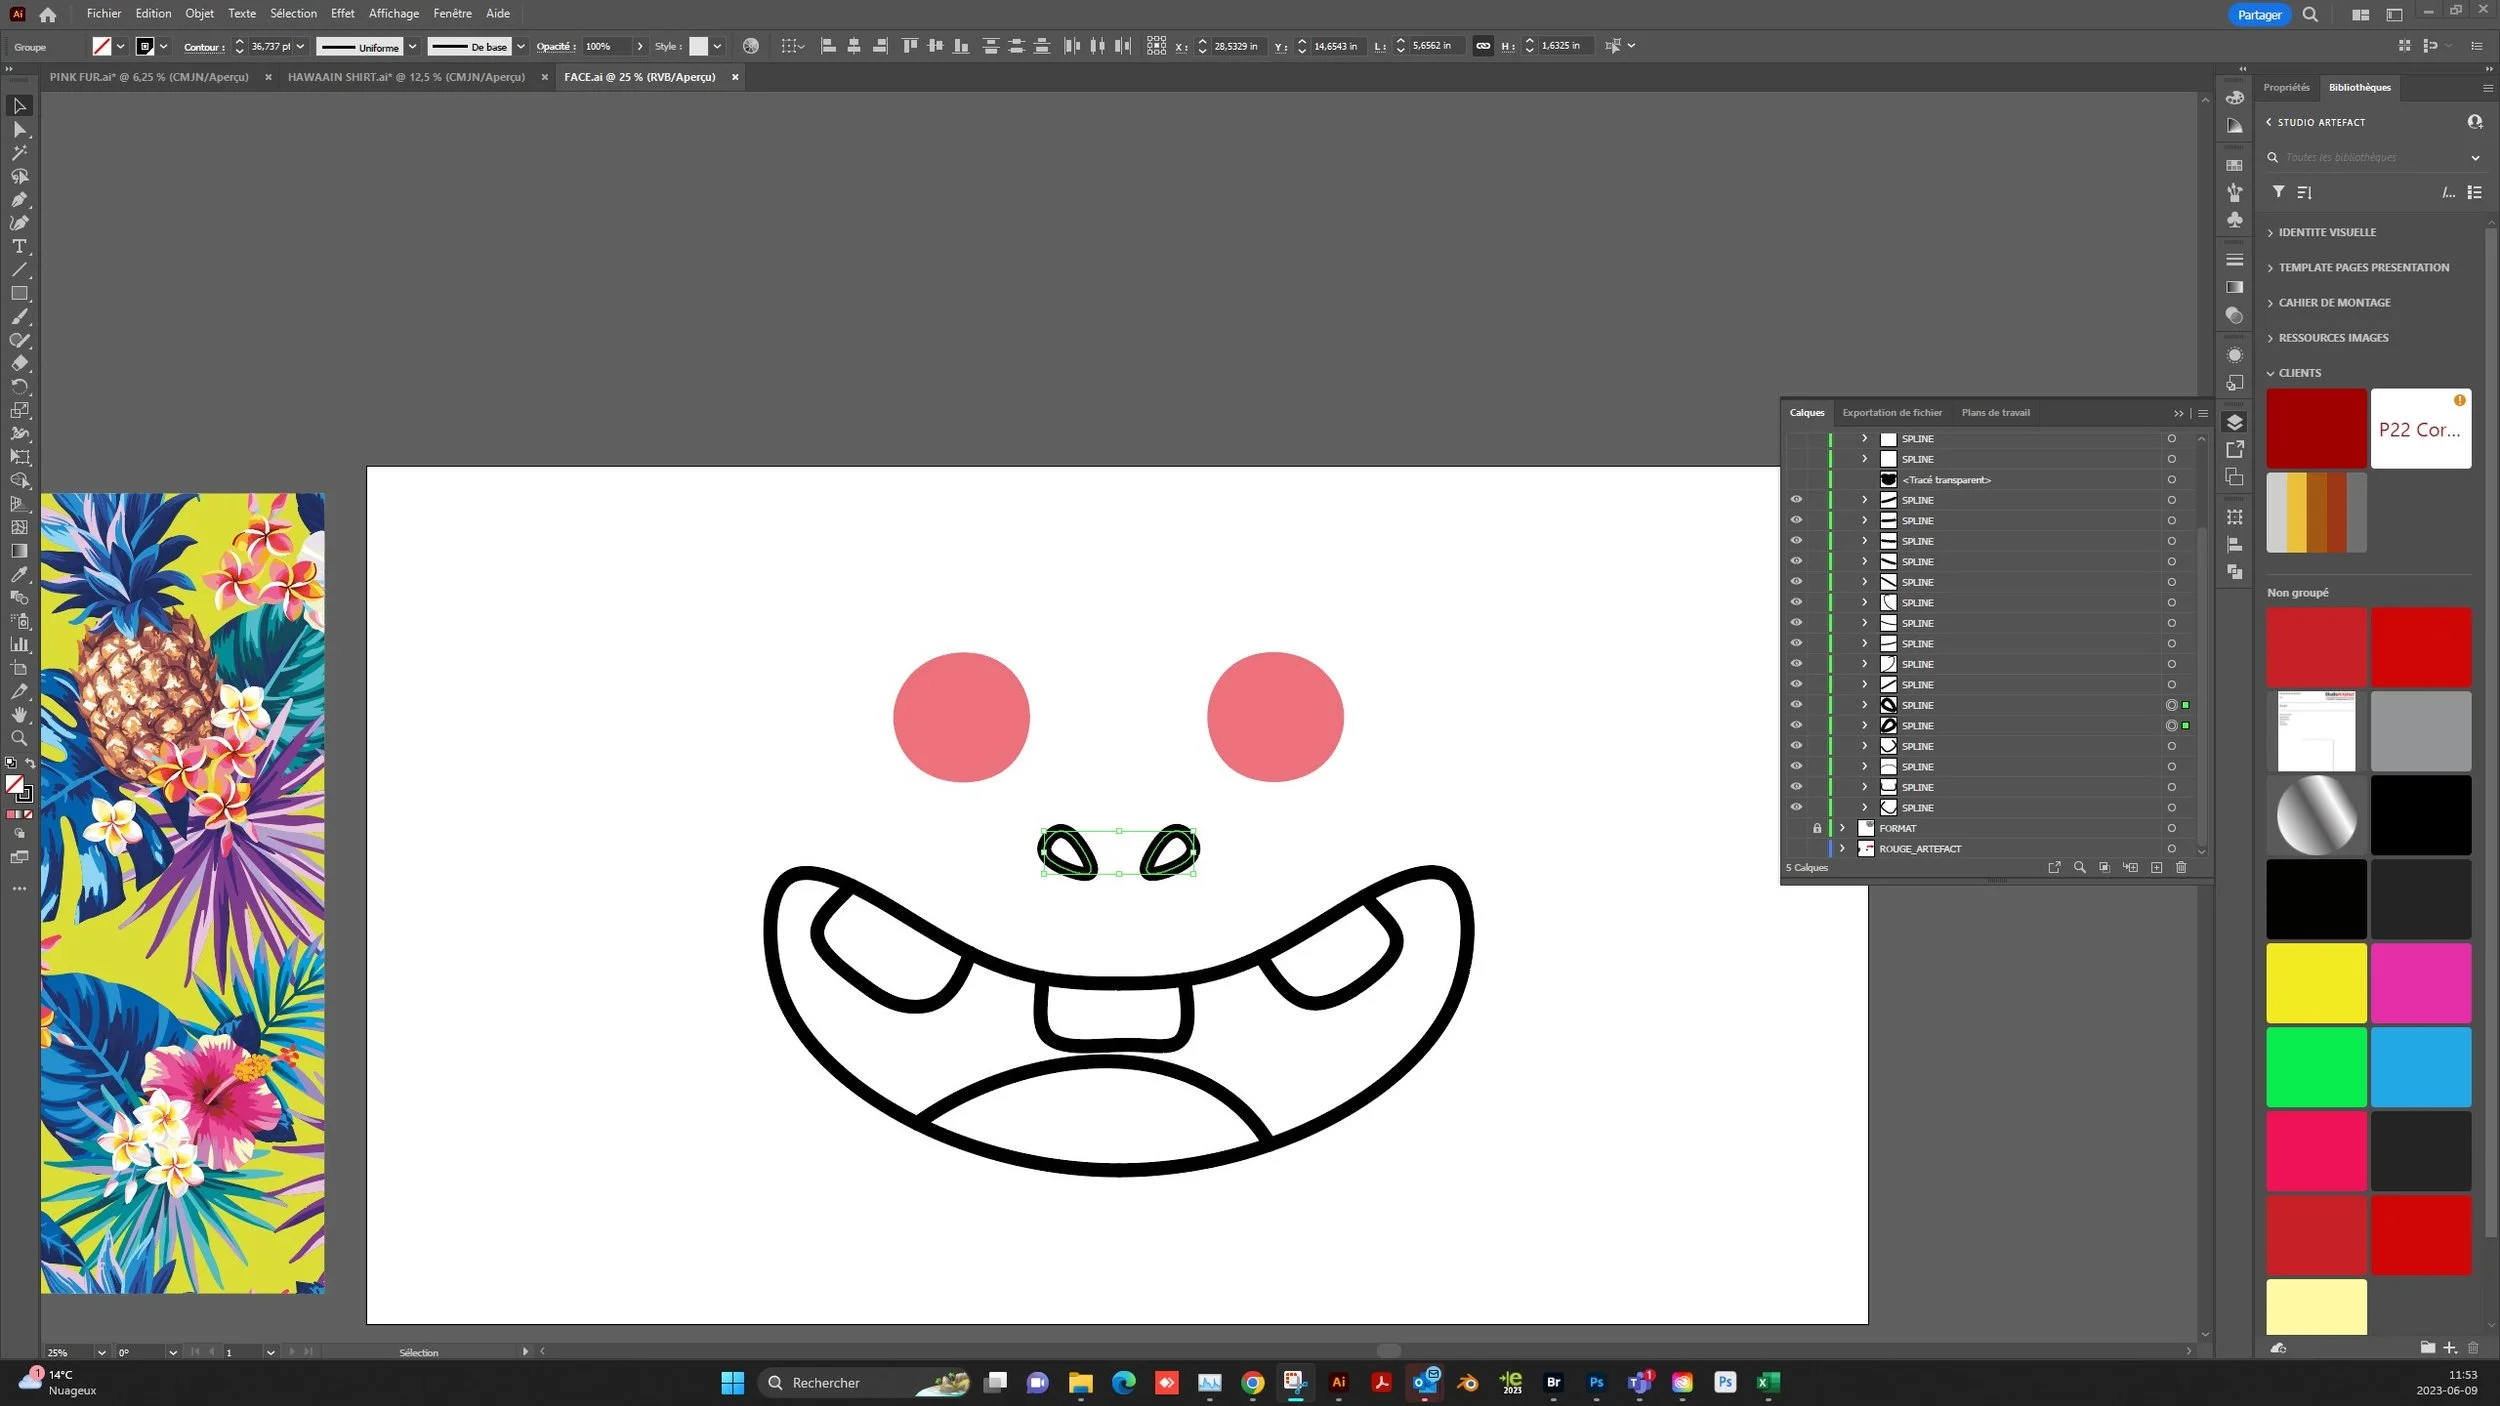
Task: Expand the FORMAT layer
Action: coord(1842,828)
